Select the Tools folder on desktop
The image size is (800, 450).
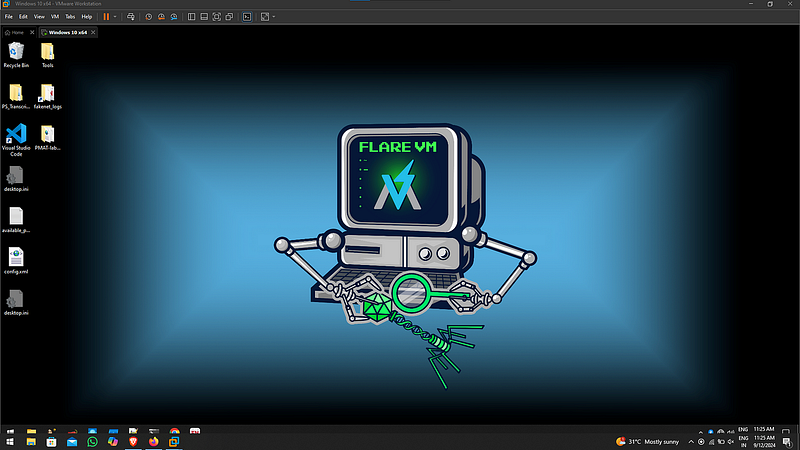click(x=47, y=55)
